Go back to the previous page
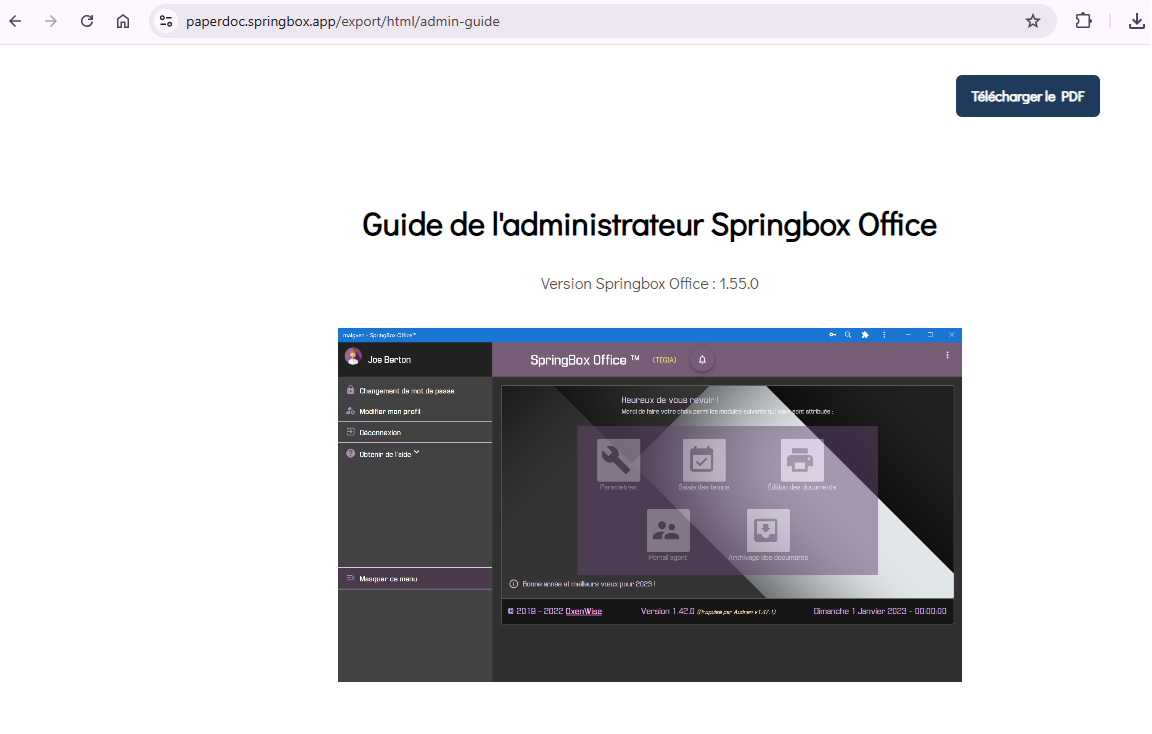This screenshot has width=1152, height=734. (x=16, y=21)
